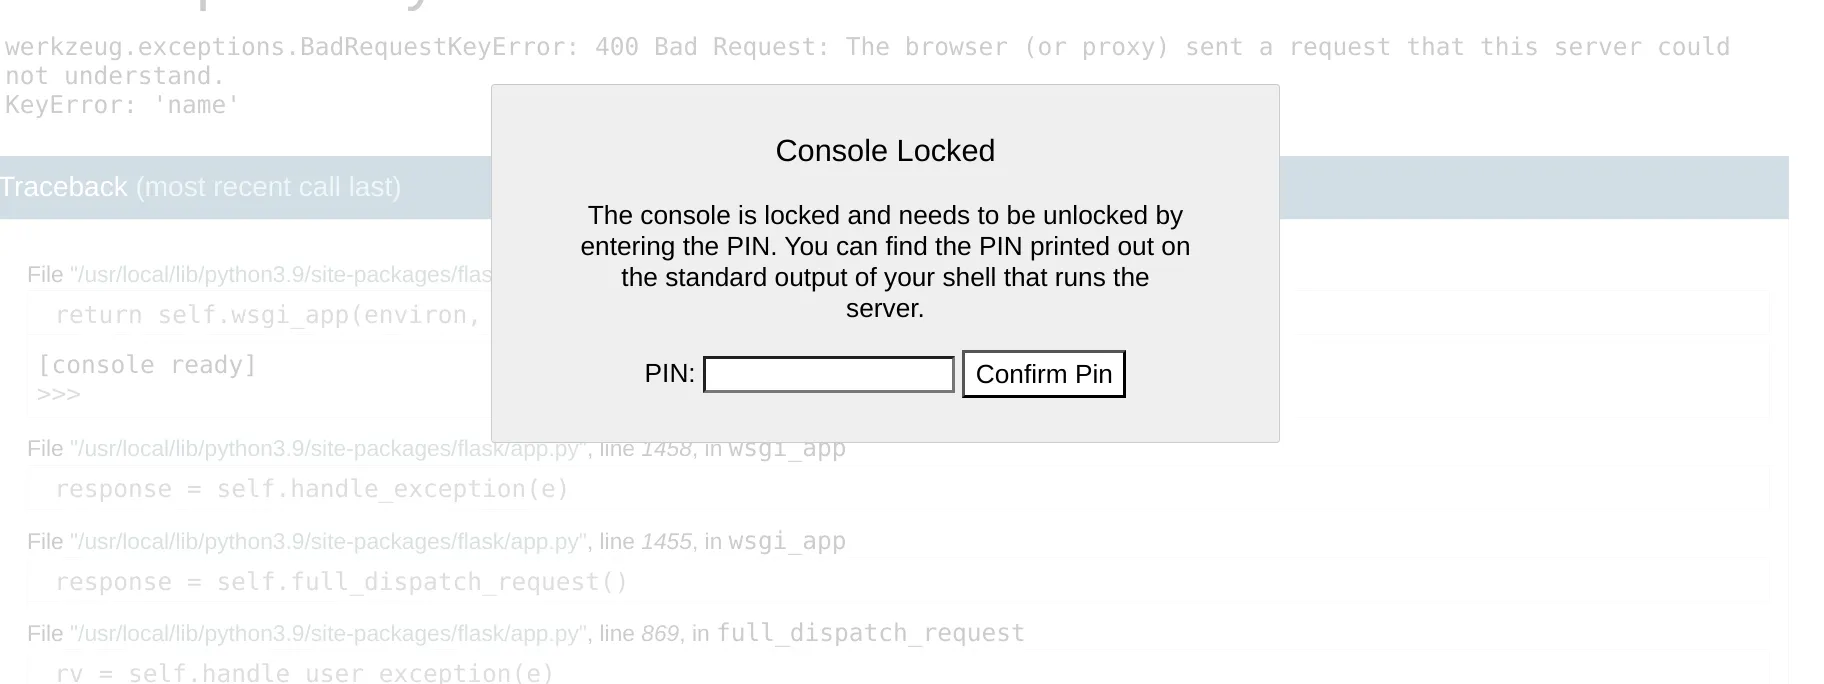Click the line number 1458 text
Viewport: 1824px width, 684px height.
(666, 449)
